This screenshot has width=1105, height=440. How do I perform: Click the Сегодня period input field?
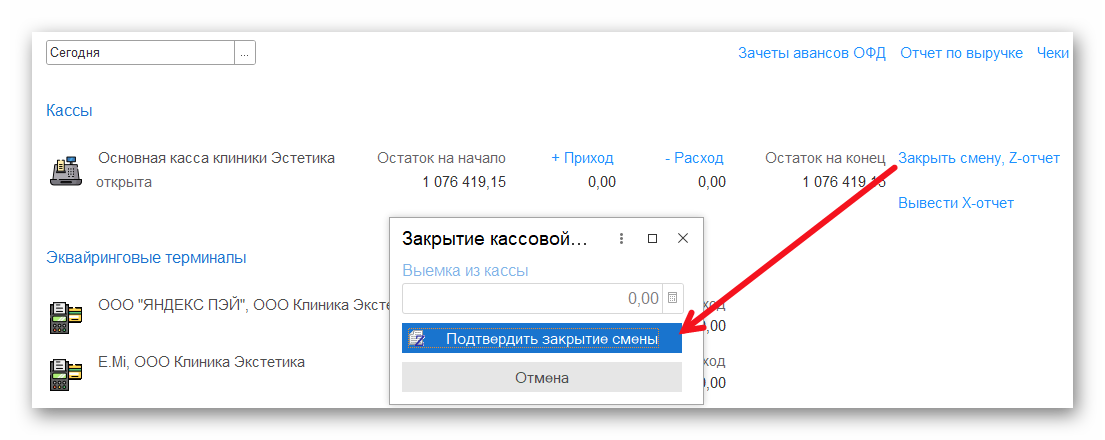pyautogui.click(x=140, y=53)
